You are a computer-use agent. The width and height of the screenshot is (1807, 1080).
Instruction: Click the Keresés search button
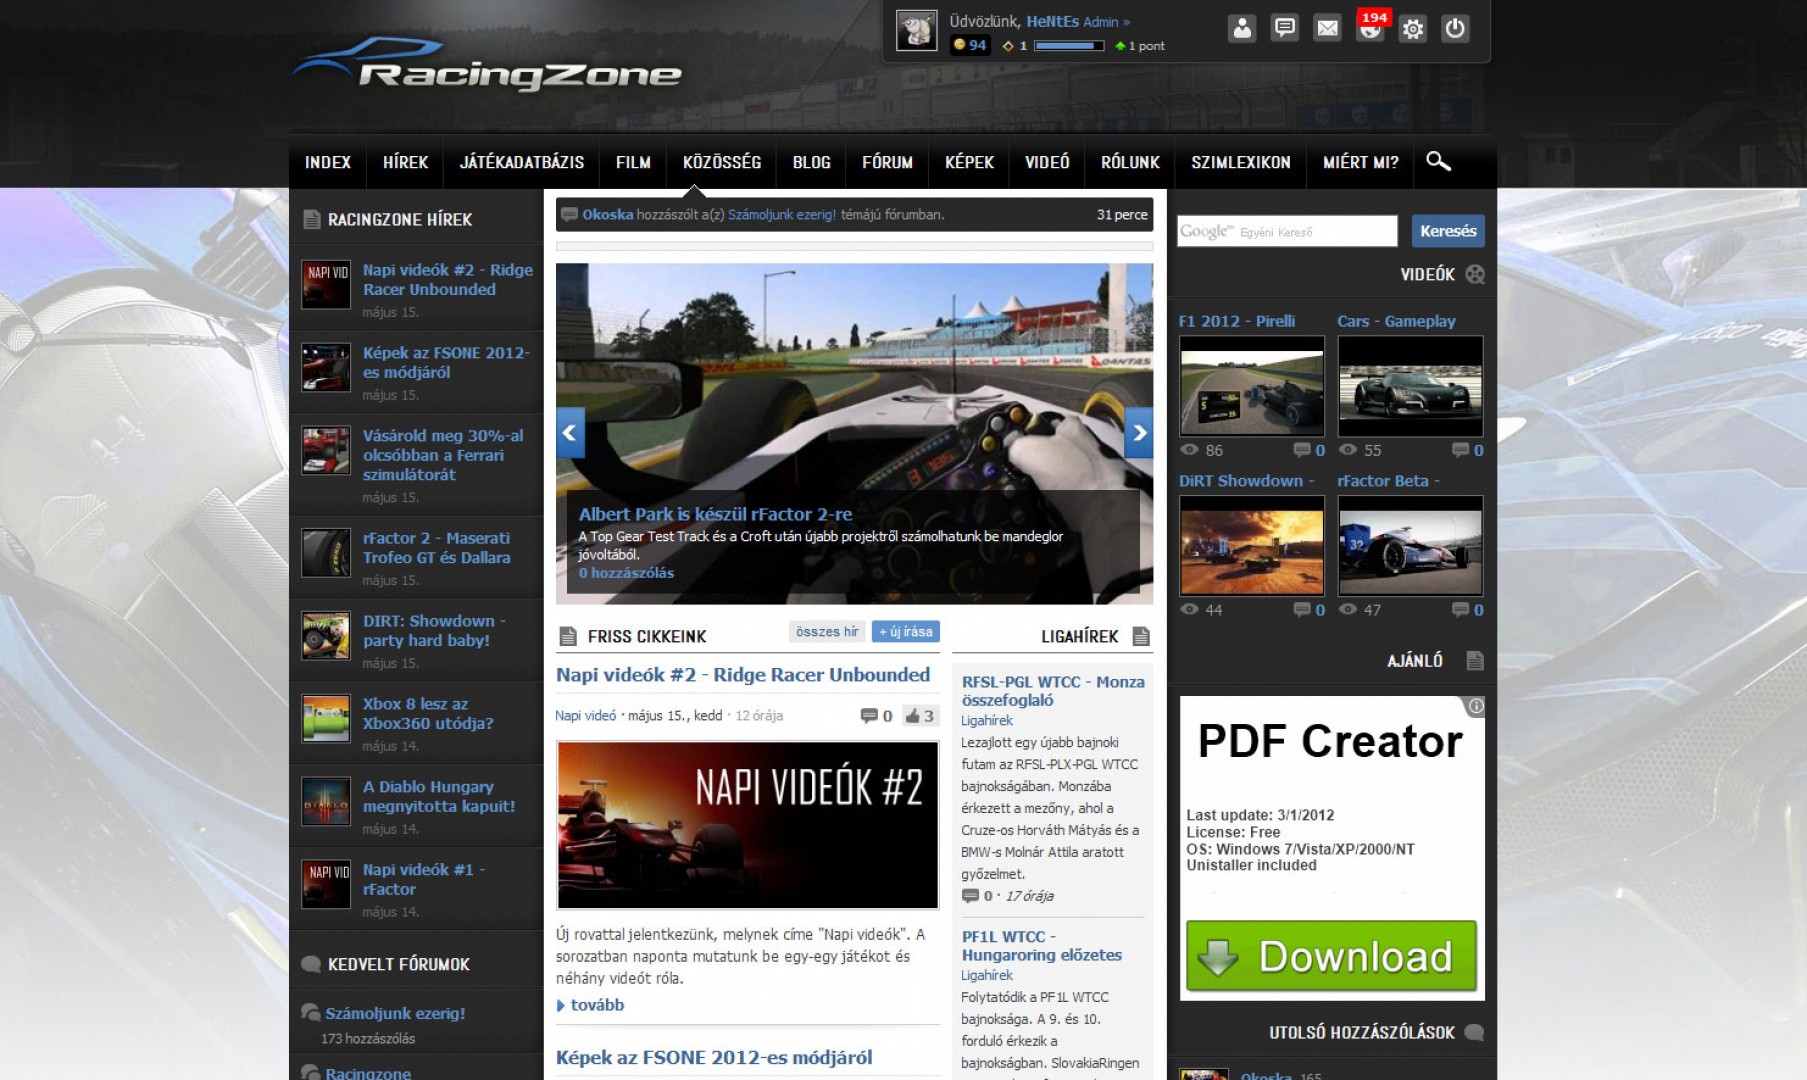click(x=1448, y=231)
